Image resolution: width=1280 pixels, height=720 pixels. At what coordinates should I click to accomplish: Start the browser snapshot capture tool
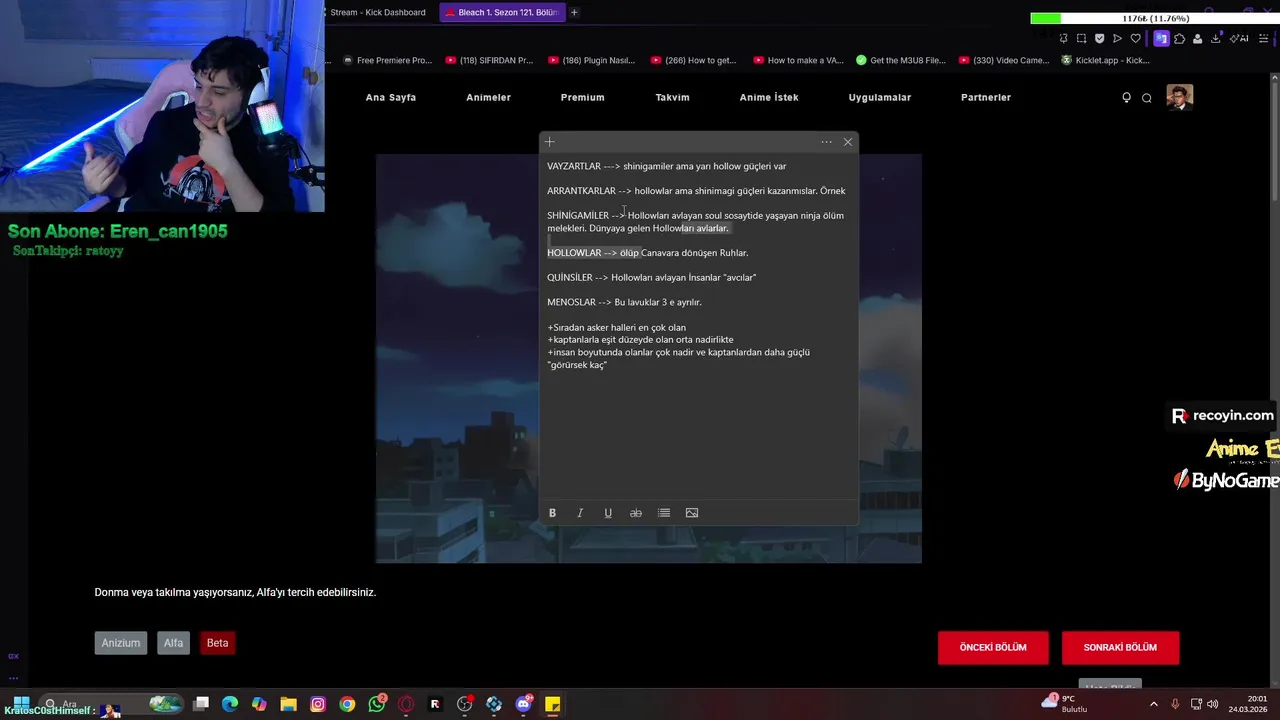tap(1081, 39)
